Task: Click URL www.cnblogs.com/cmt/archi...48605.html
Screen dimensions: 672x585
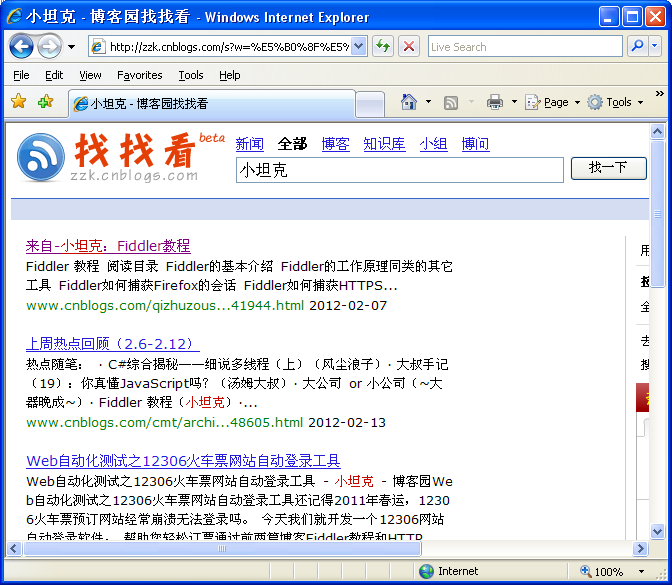Action: pyautogui.click(x=165, y=423)
